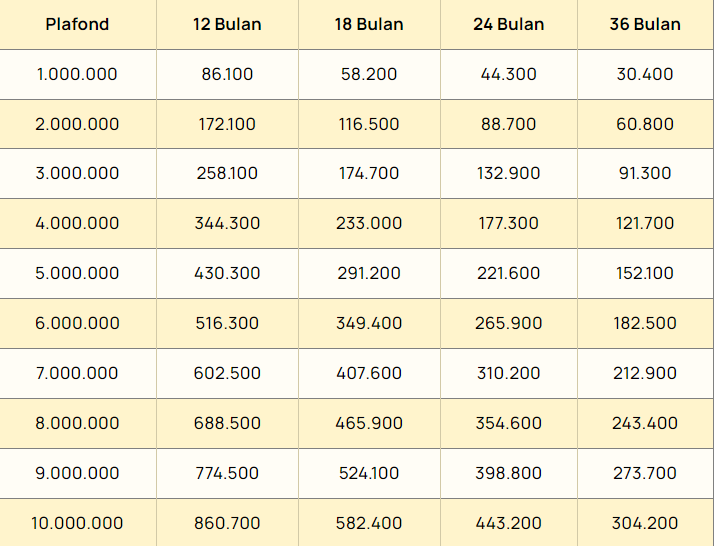Select the 354.600 cell under 24 Bulan
Screen dimensions: 714x546
tap(508, 423)
